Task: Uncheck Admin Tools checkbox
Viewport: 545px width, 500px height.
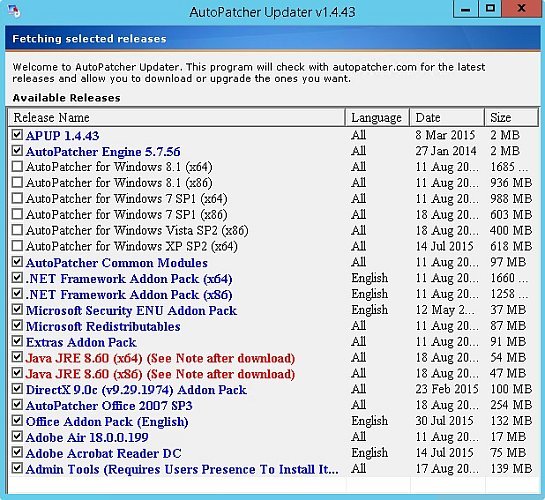Action: [x=17, y=469]
